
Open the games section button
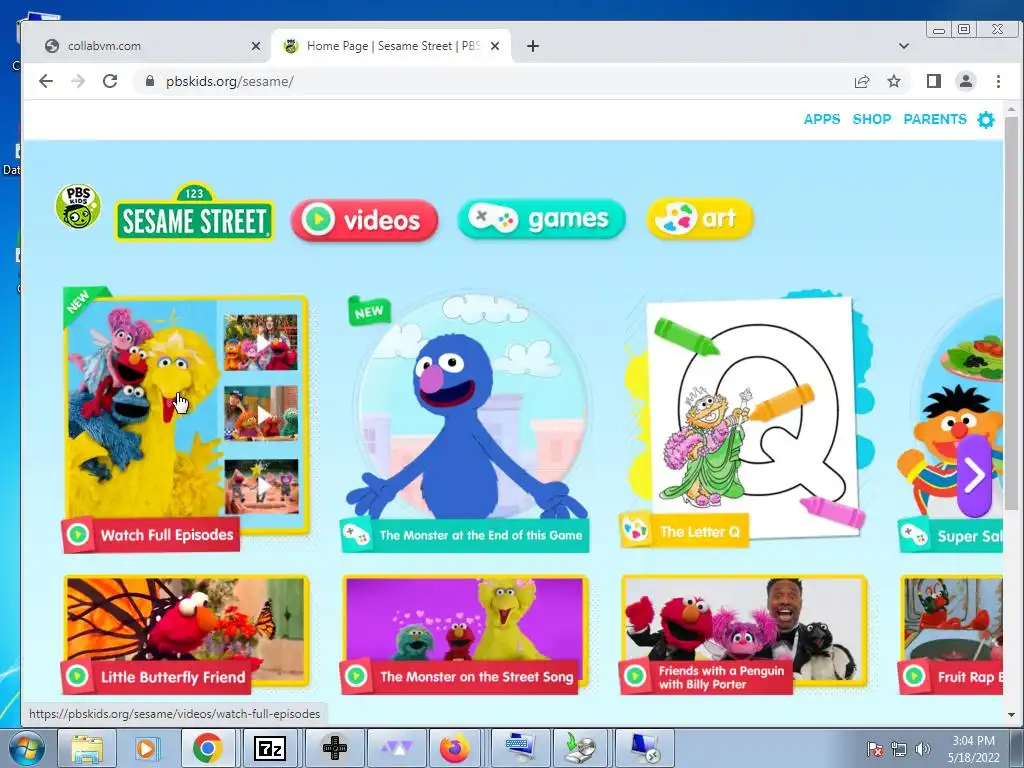[x=541, y=219]
